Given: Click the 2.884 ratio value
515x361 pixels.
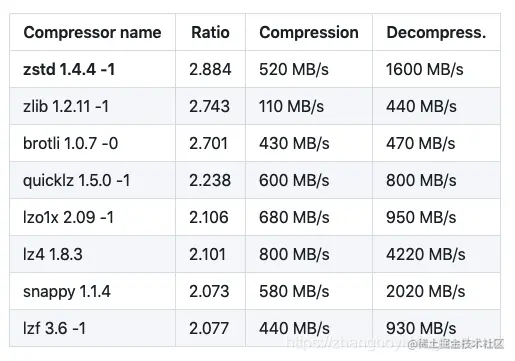Looking at the screenshot, I should point(210,70).
